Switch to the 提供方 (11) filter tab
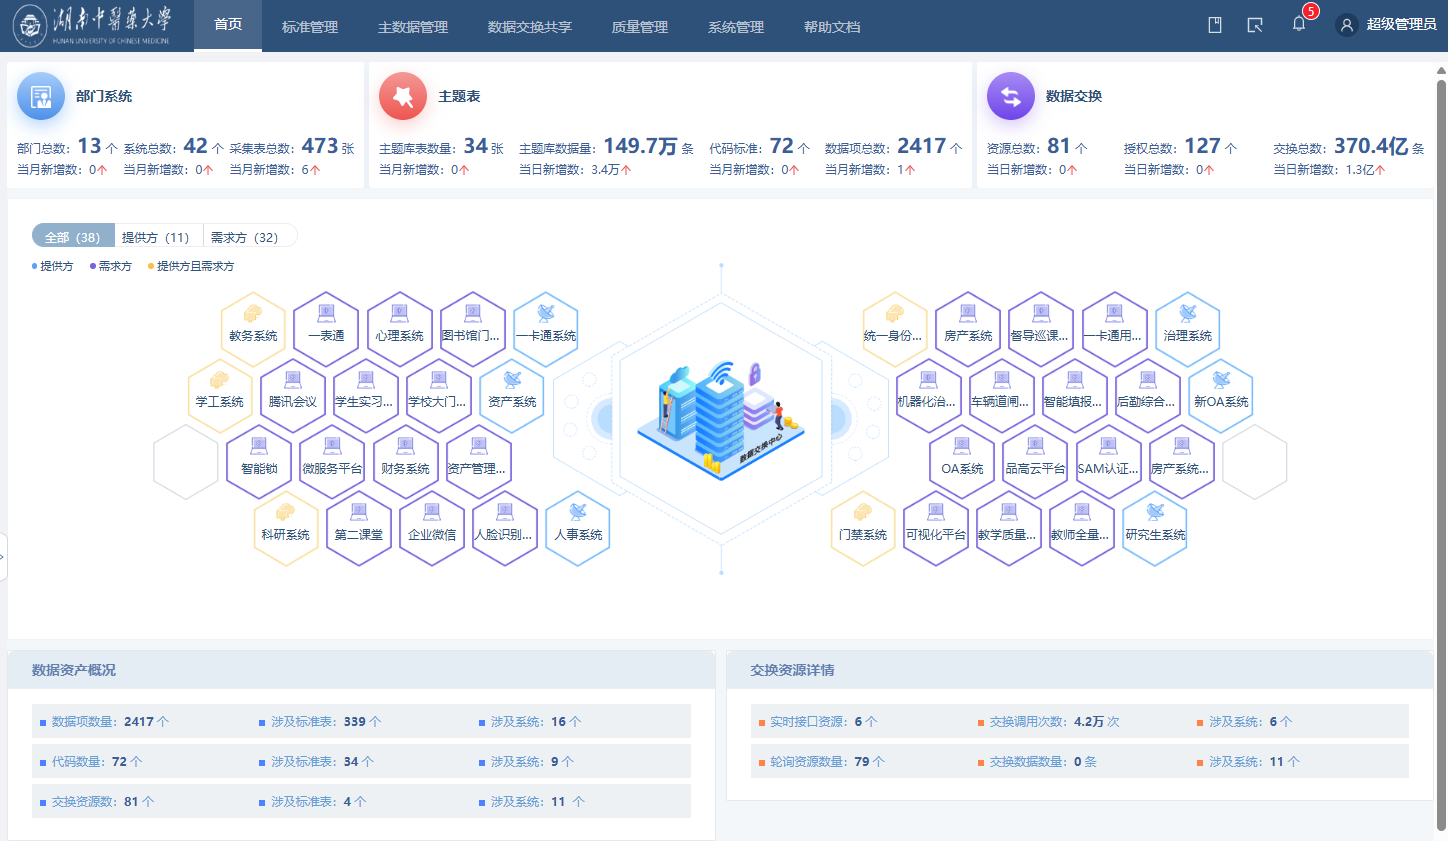The width and height of the screenshot is (1448, 841). [x=155, y=237]
